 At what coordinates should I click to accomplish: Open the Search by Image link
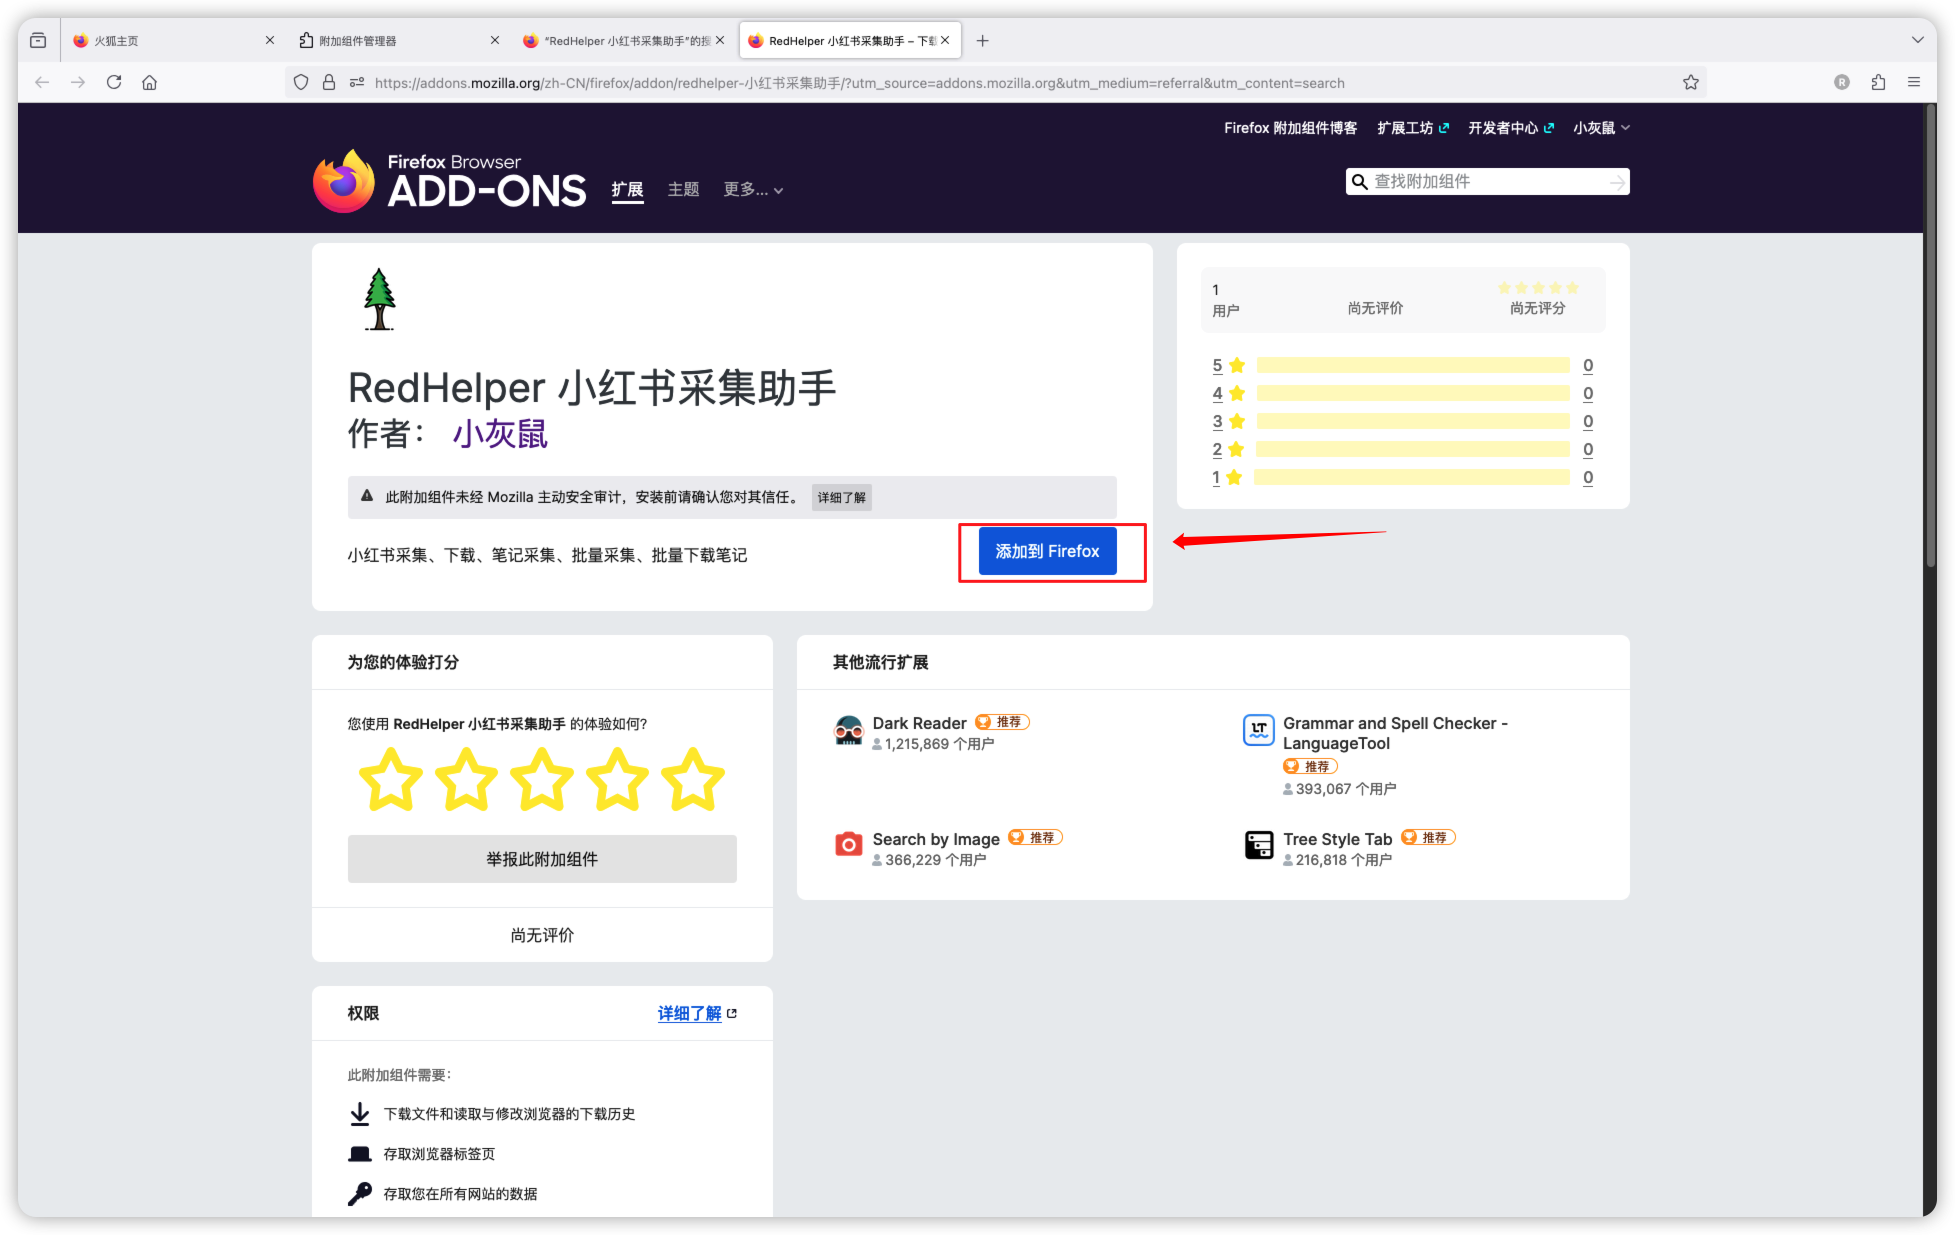pos(936,839)
